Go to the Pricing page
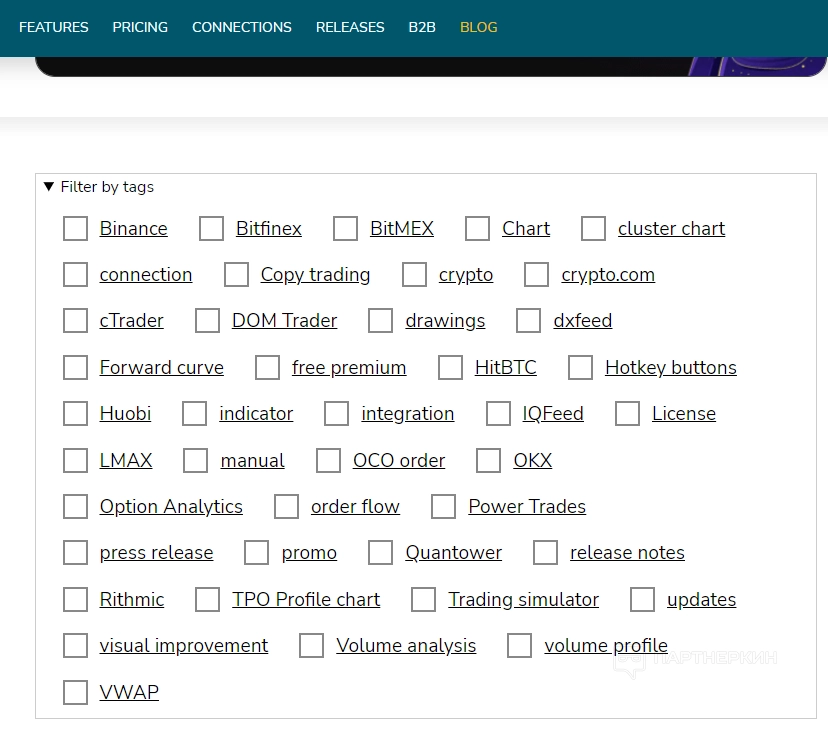Image resolution: width=828 pixels, height=731 pixels. pos(140,27)
